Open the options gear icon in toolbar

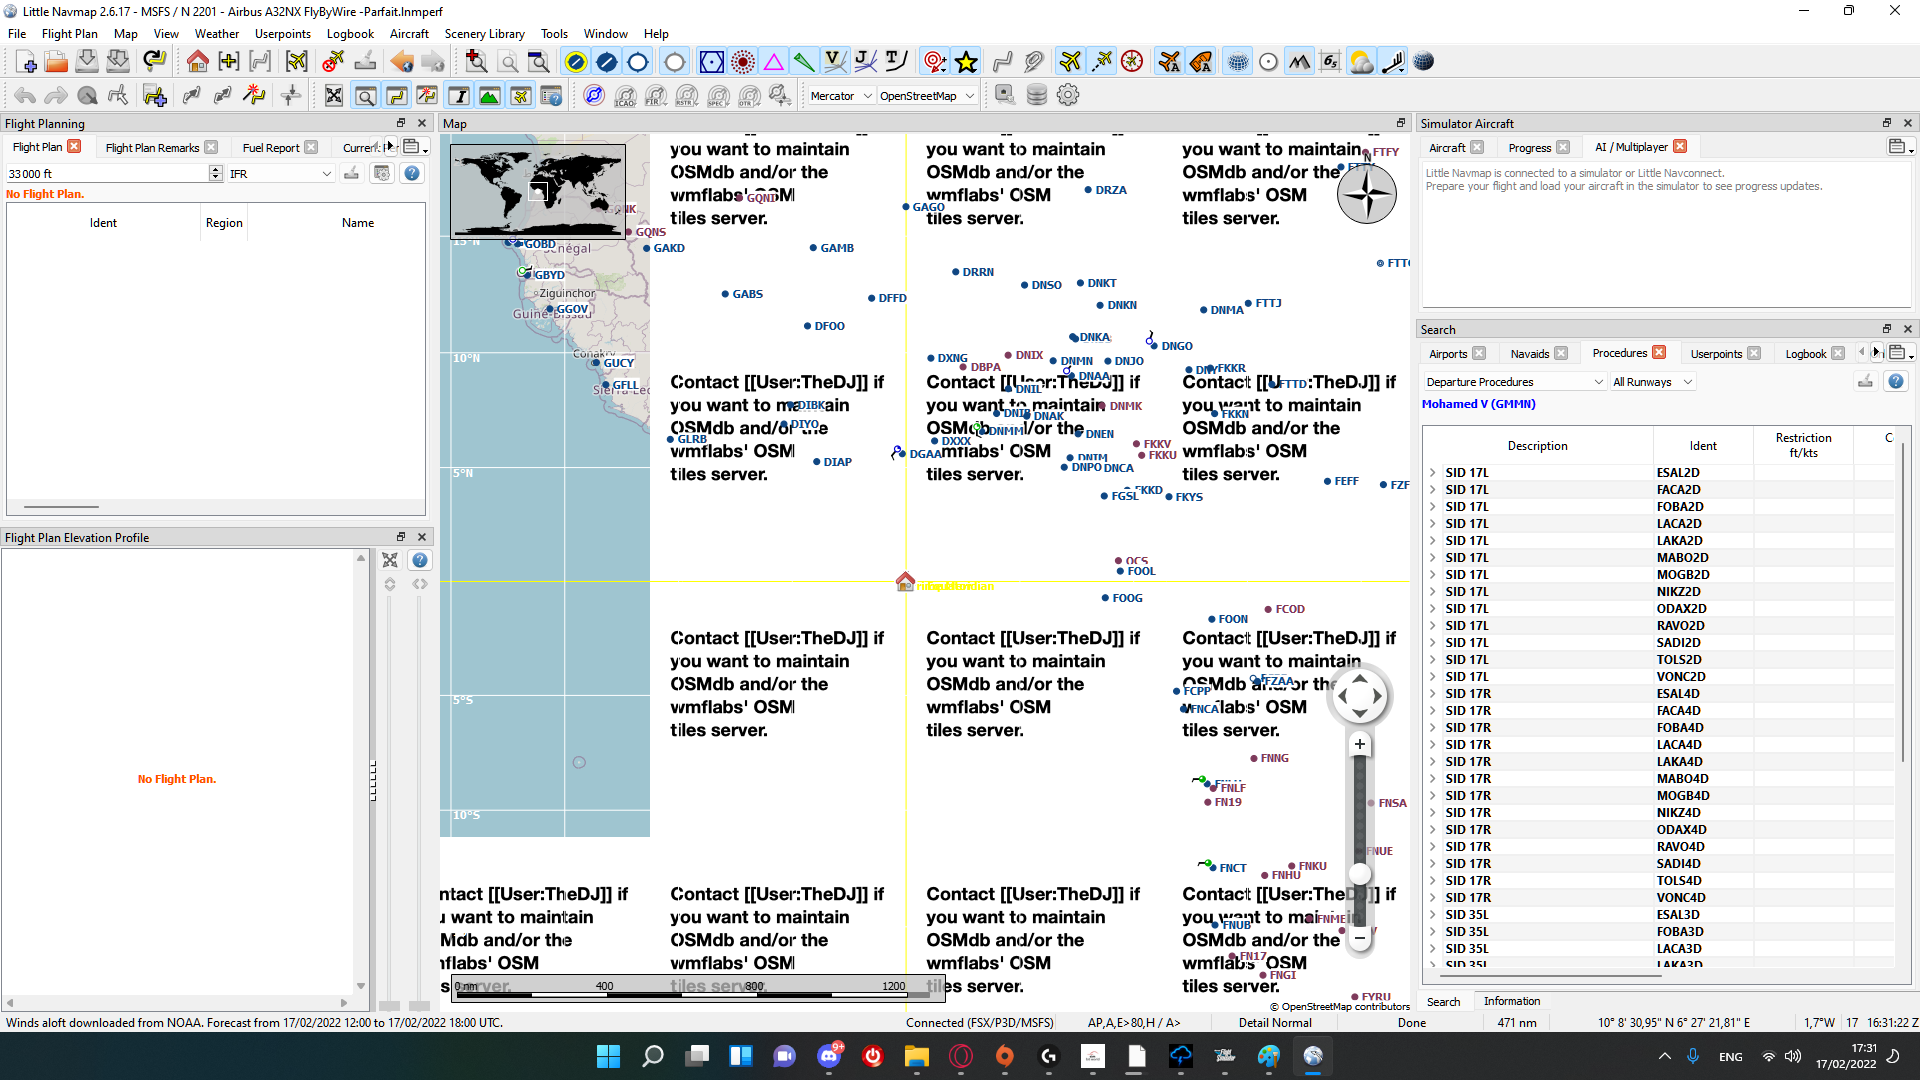(x=1068, y=95)
